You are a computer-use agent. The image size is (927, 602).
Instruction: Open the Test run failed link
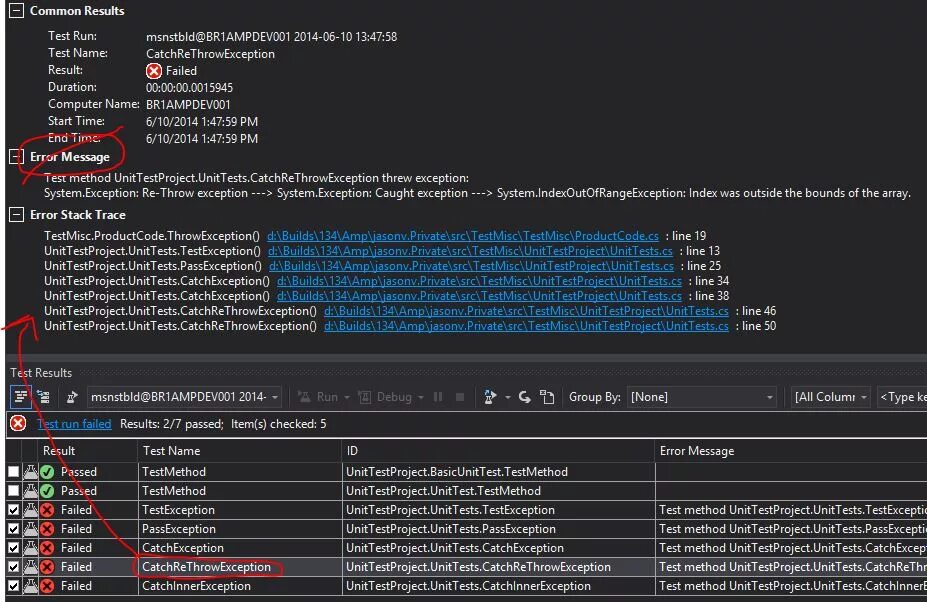tap(74, 424)
